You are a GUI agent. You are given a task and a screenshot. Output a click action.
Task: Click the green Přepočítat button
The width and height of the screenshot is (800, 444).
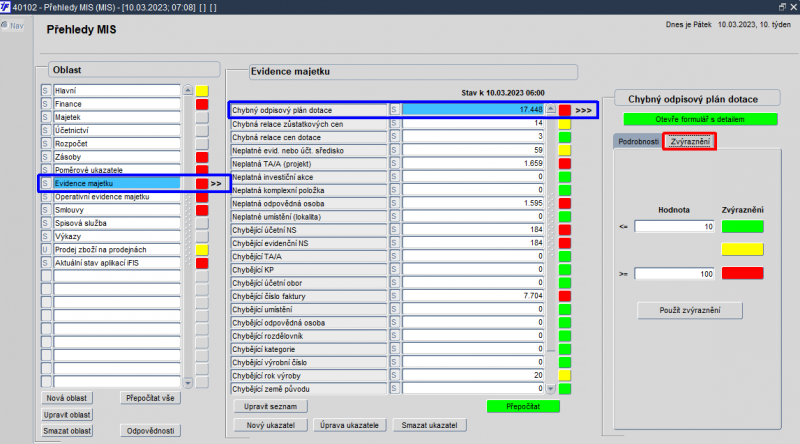(523, 406)
